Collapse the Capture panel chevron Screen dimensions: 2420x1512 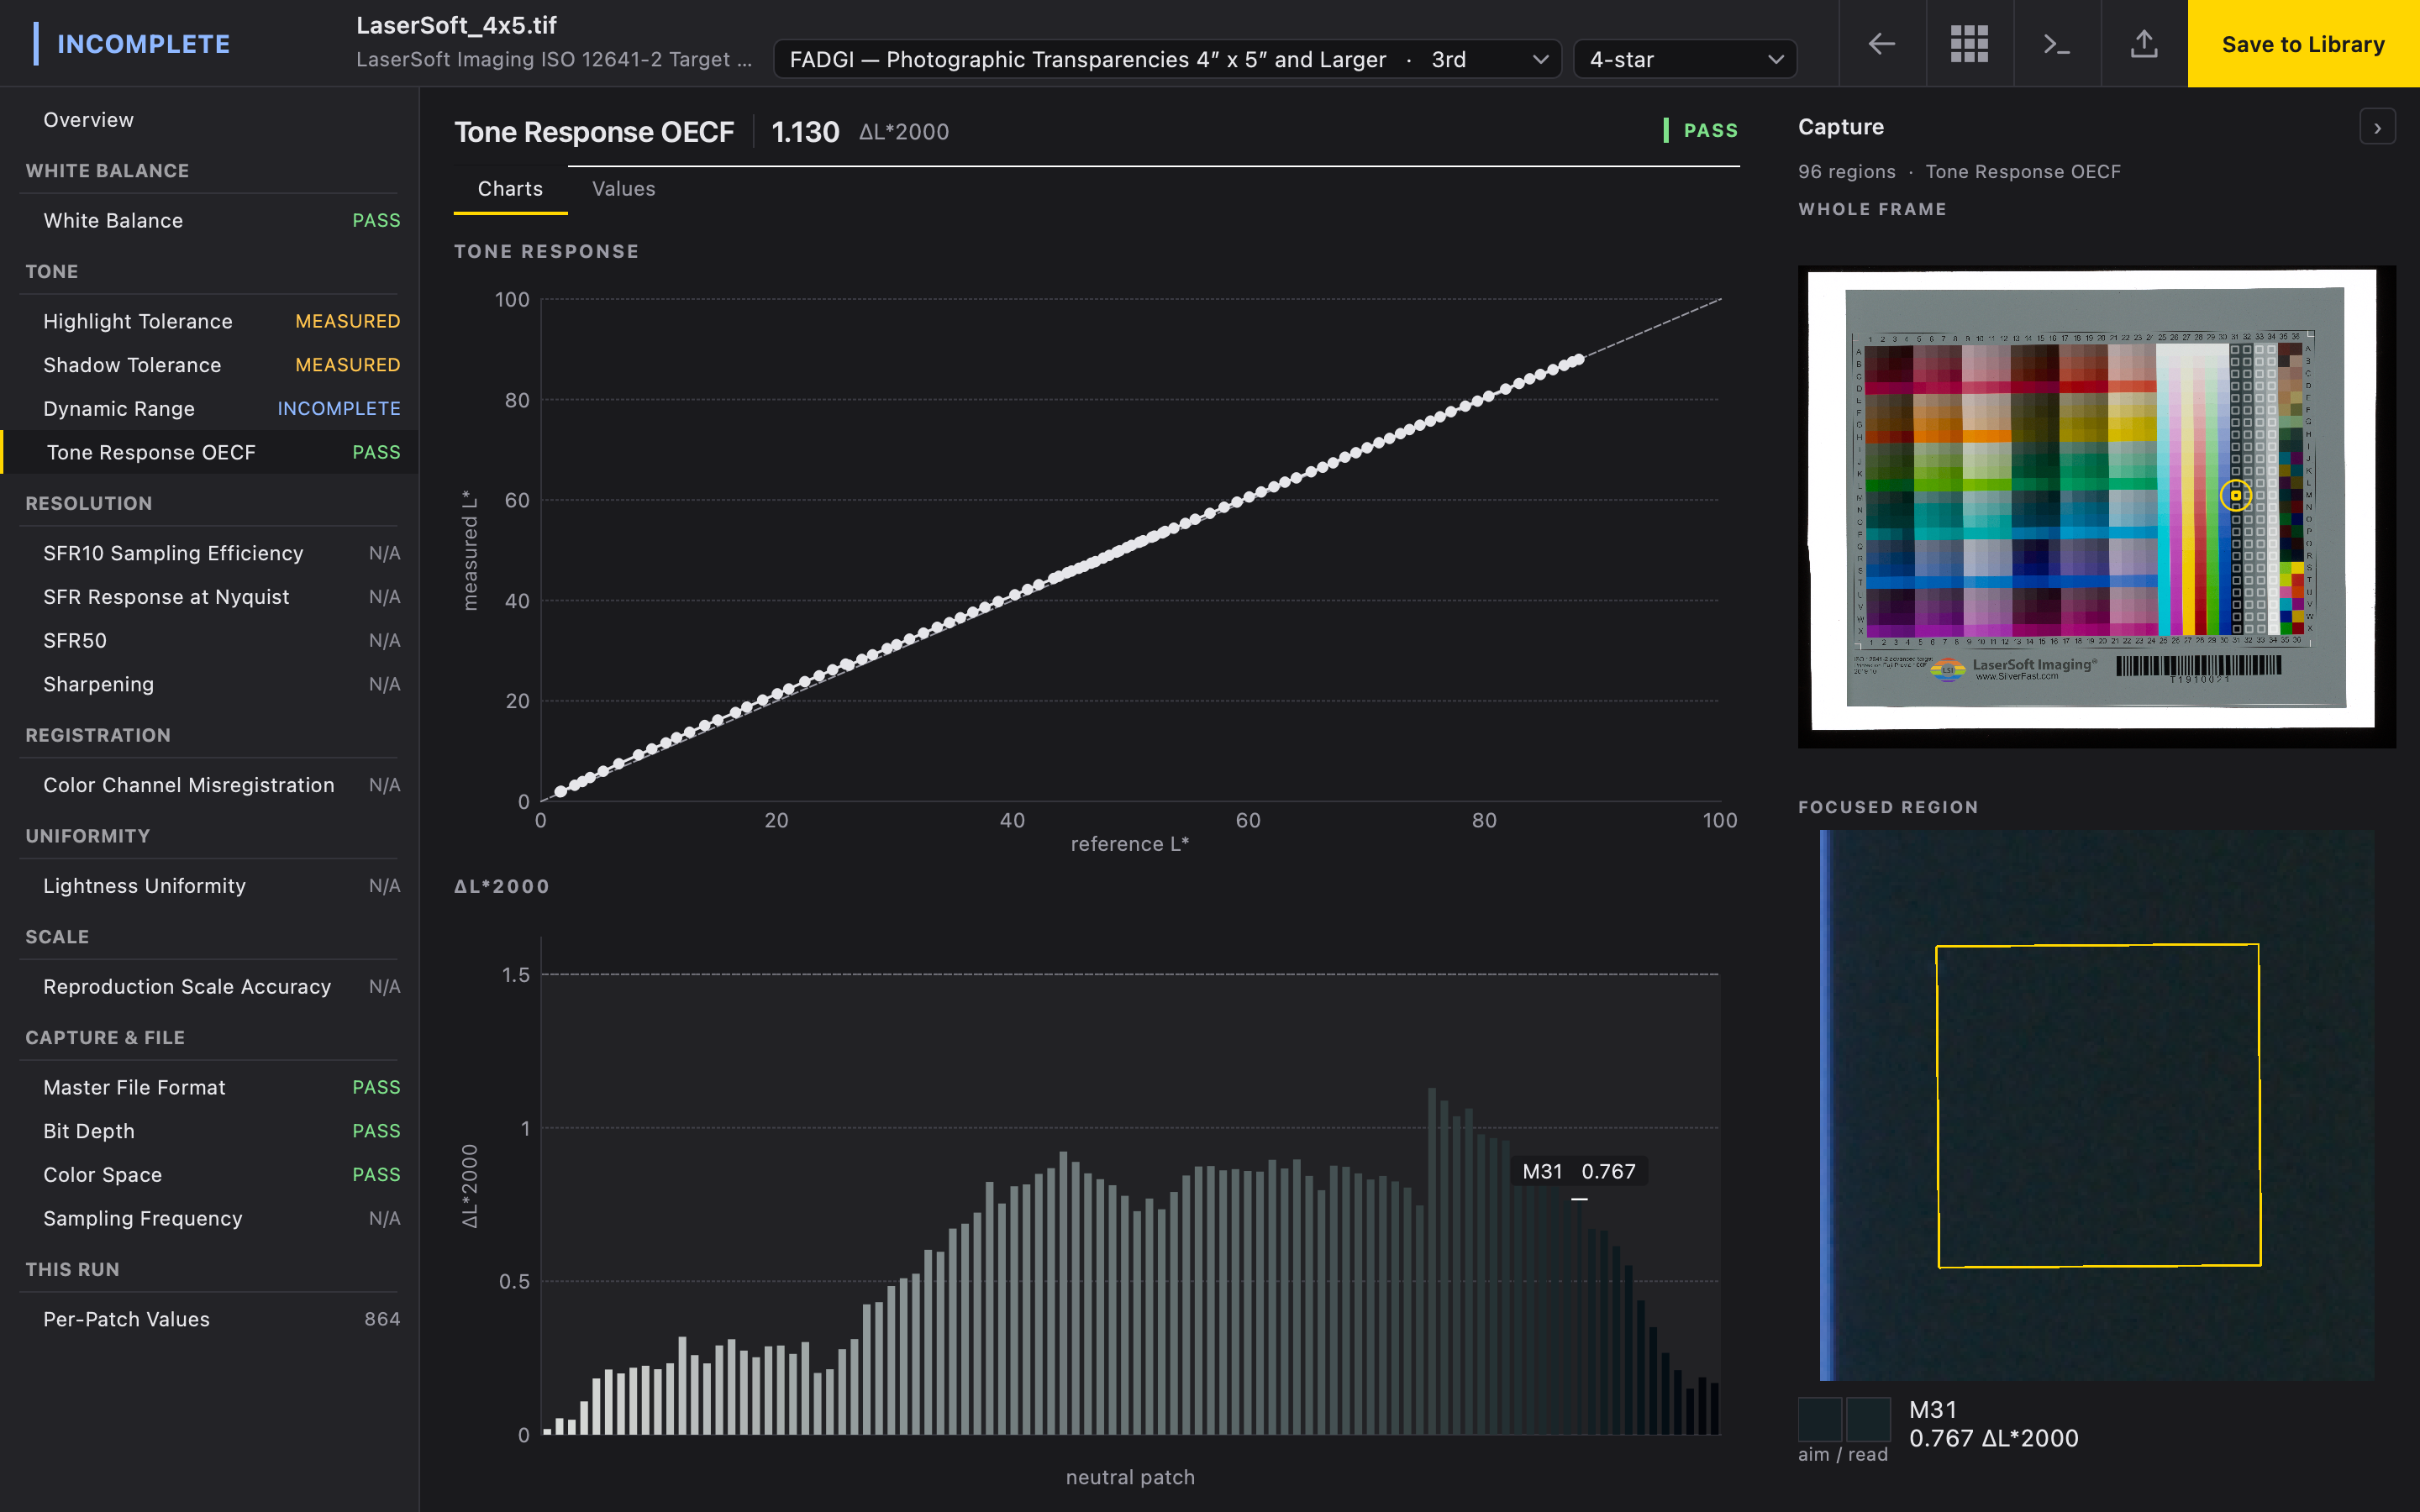coord(2377,128)
